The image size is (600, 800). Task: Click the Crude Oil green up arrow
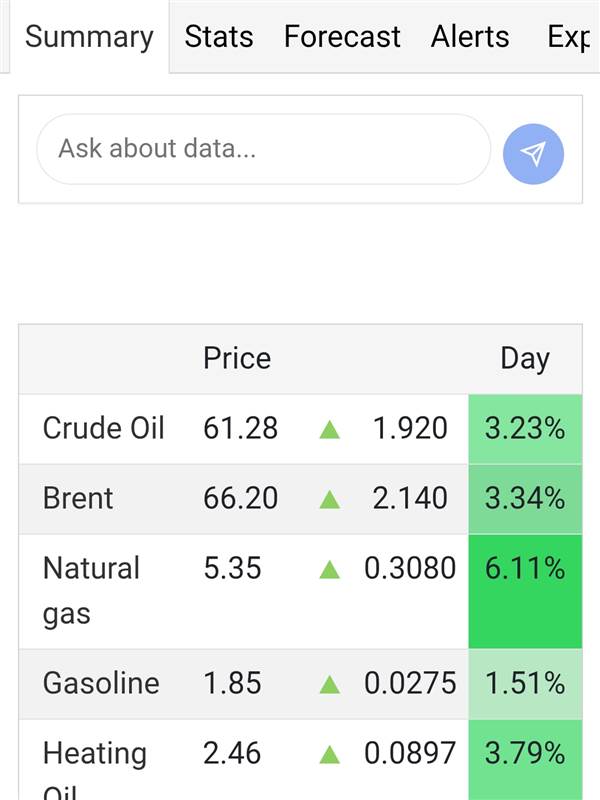coord(329,430)
